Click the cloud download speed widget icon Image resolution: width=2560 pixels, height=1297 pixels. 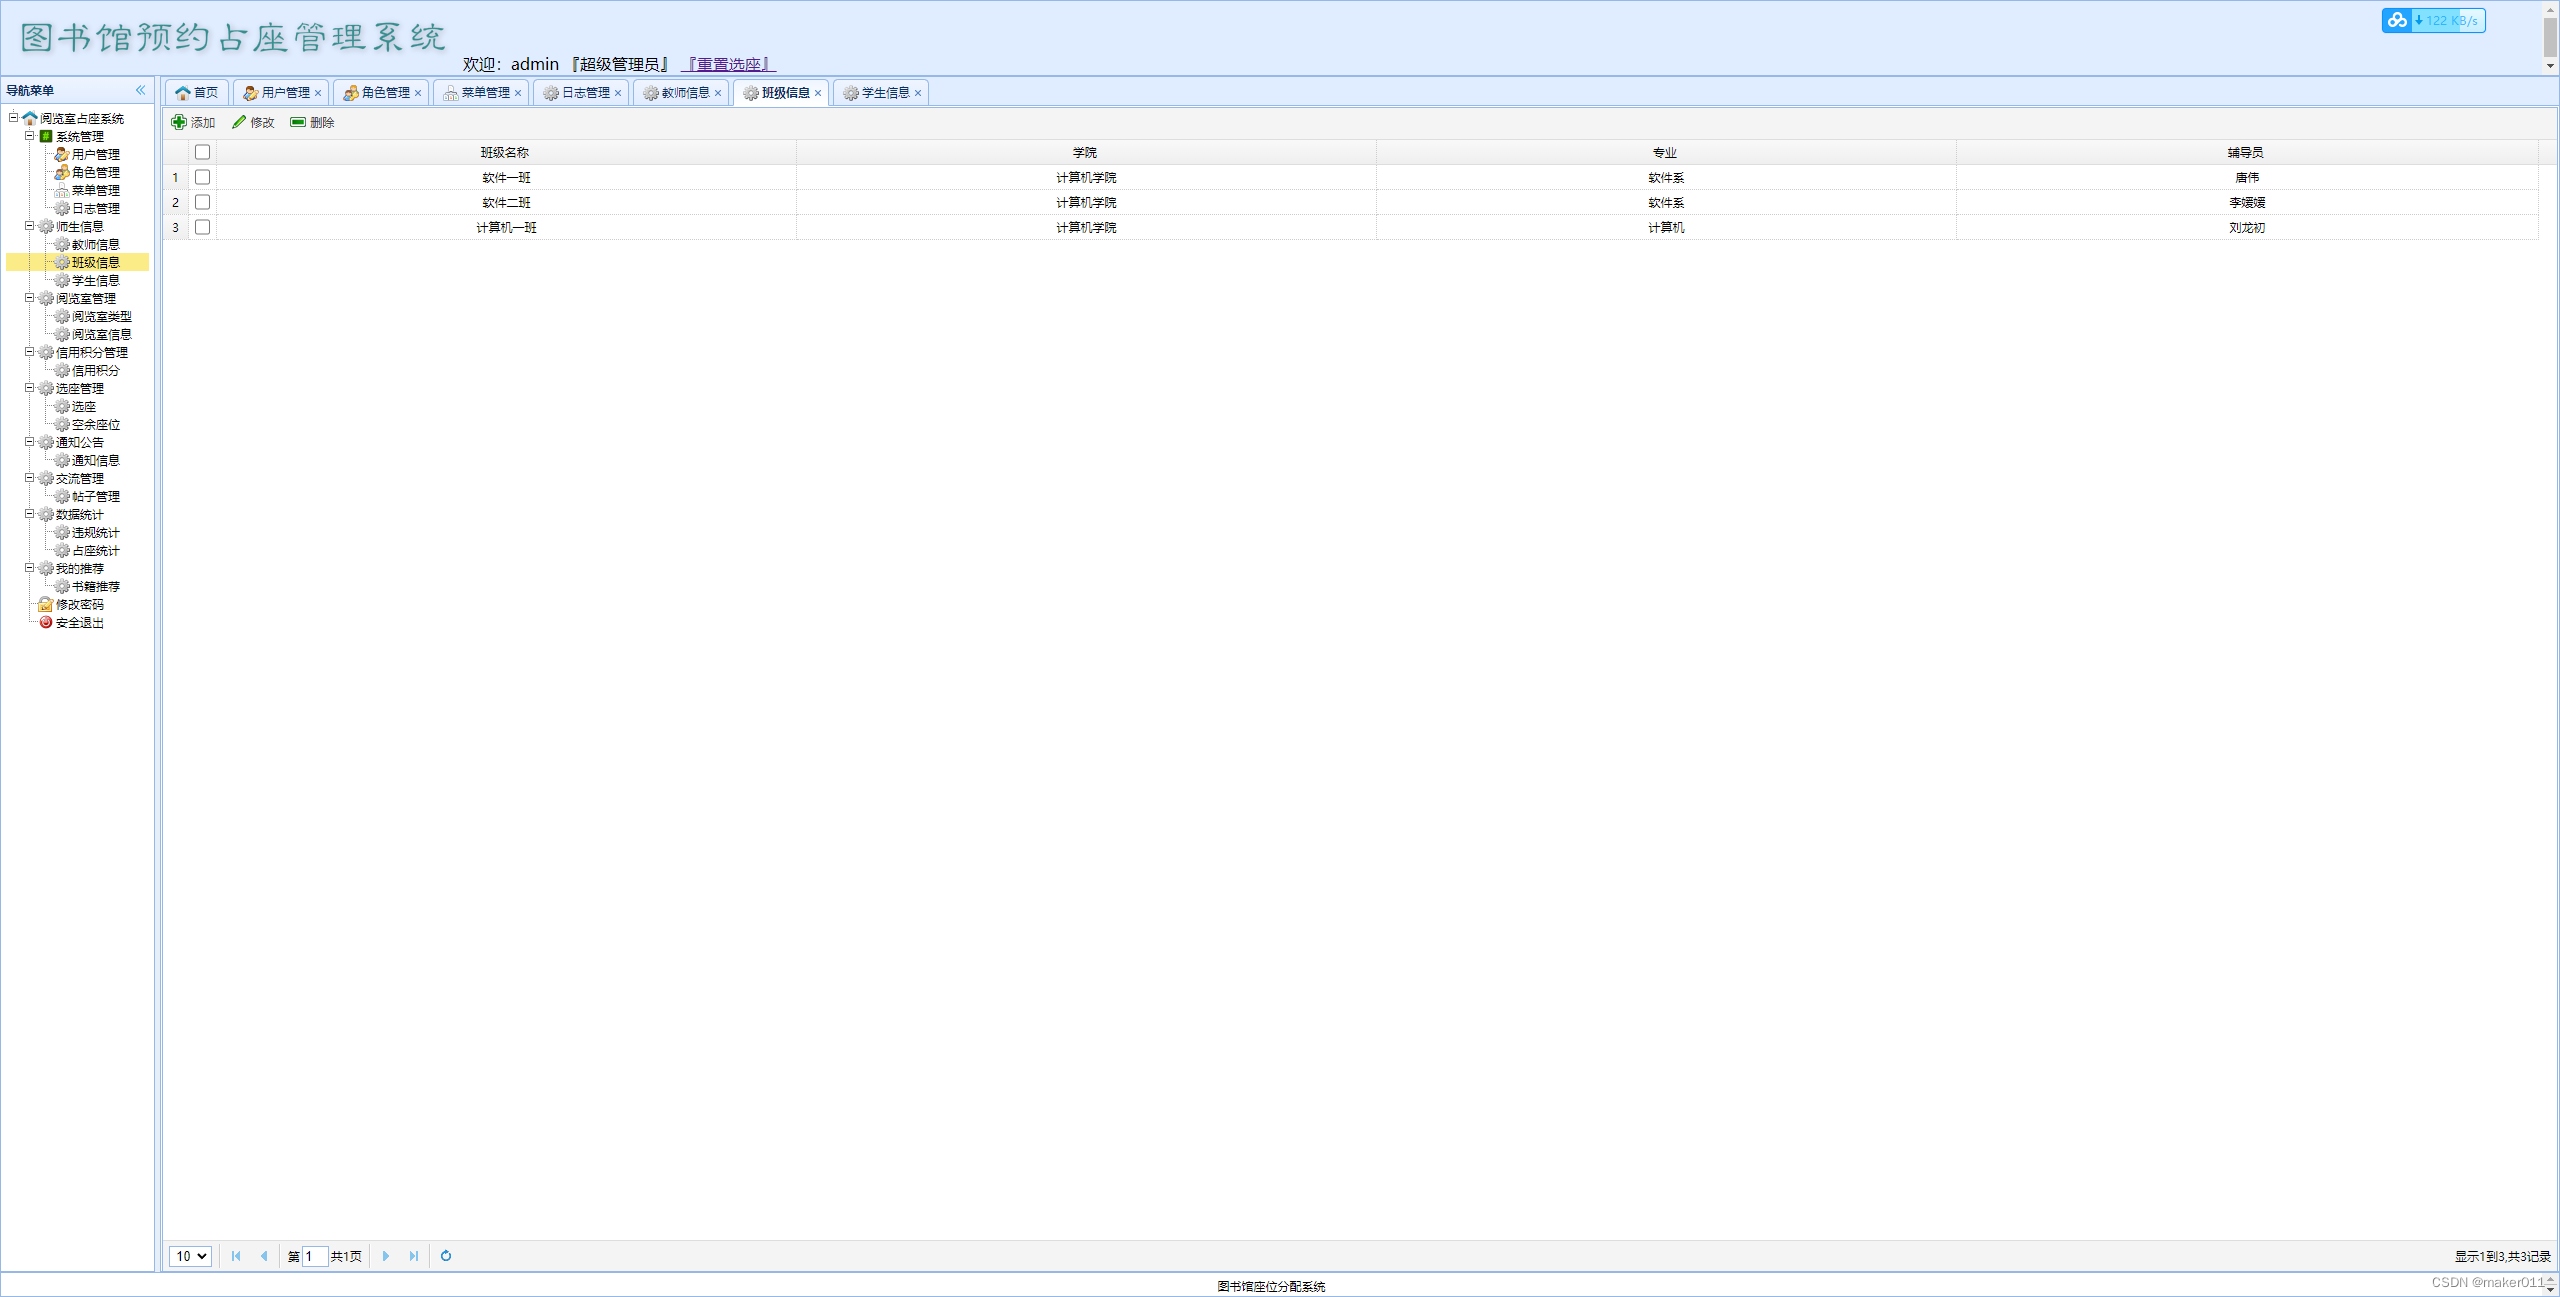click(2397, 20)
